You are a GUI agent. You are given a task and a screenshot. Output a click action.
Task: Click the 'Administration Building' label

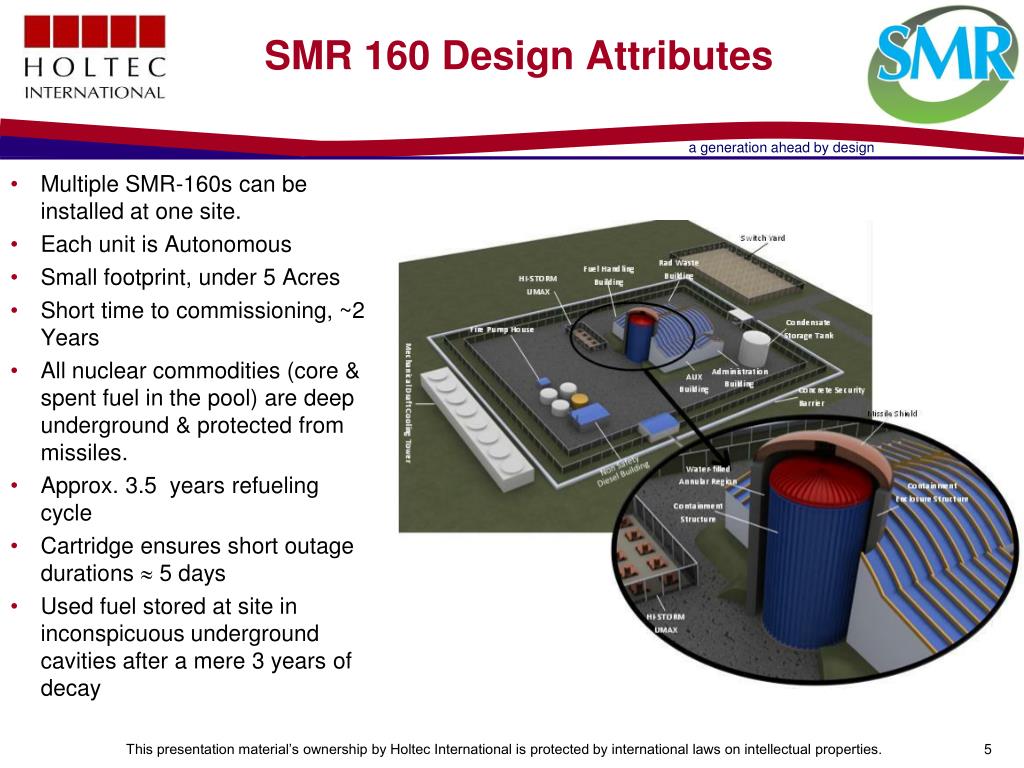click(x=739, y=377)
